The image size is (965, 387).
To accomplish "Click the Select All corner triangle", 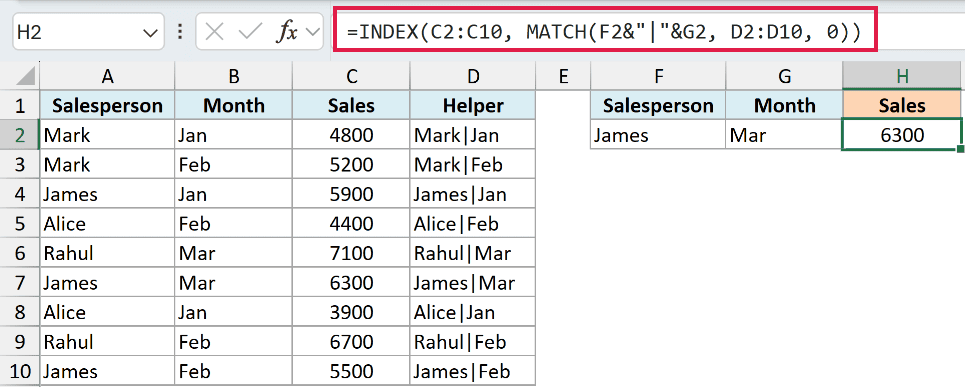I will pyautogui.click(x=25, y=77).
